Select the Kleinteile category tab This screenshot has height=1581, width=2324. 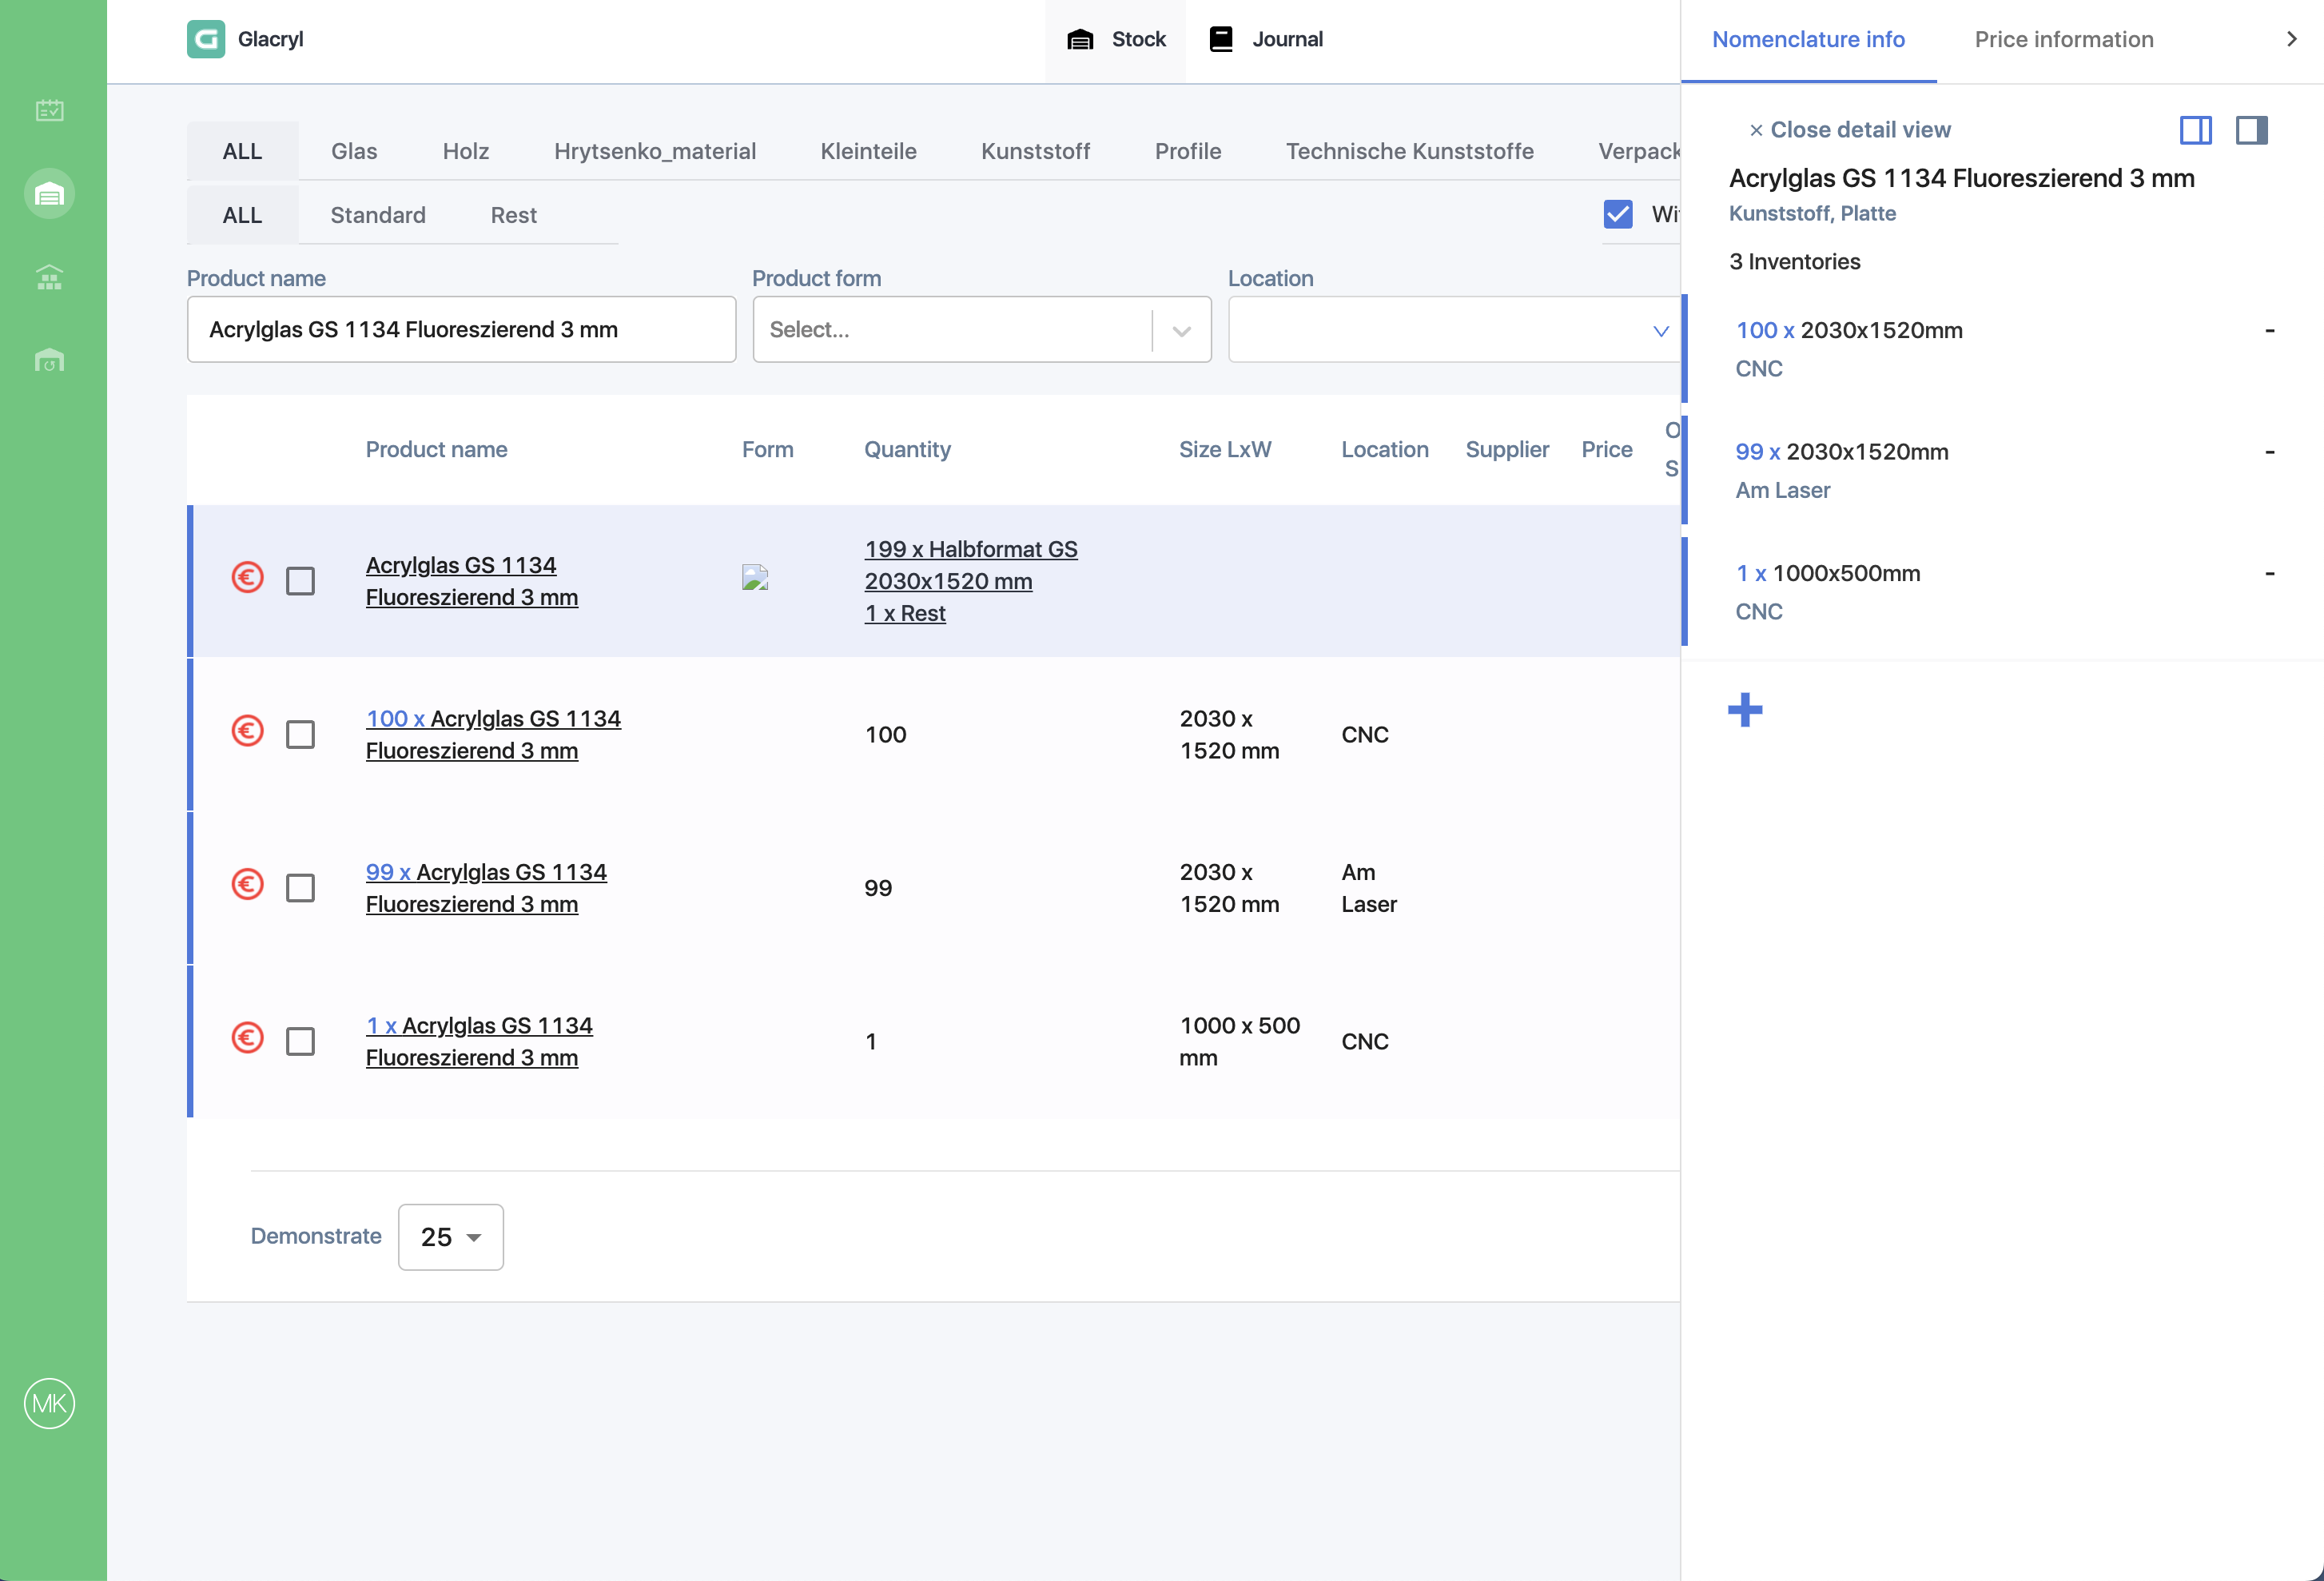pos(868,151)
